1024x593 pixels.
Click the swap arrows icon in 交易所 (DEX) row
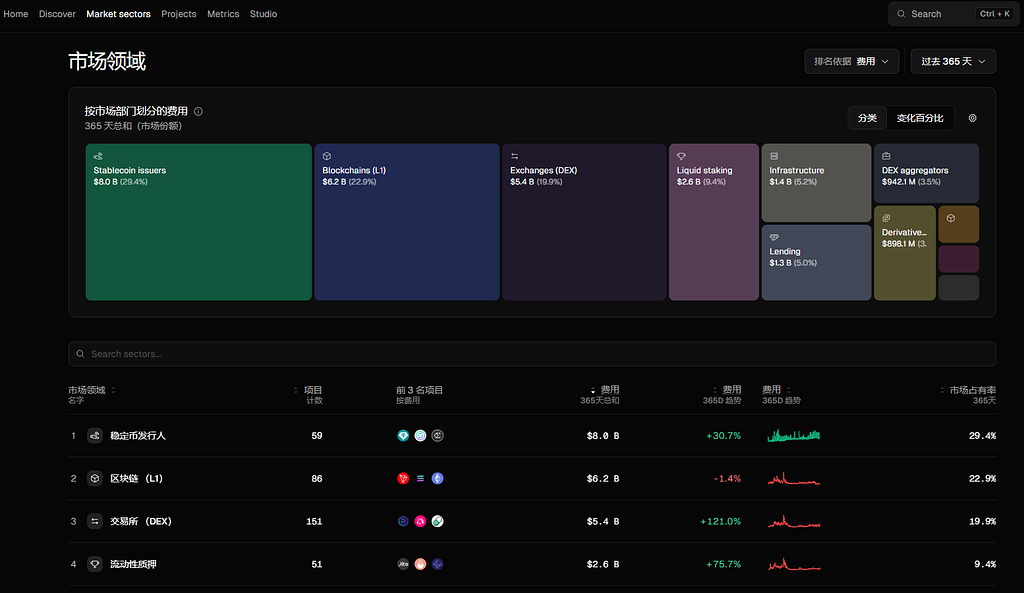click(x=95, y=521)
